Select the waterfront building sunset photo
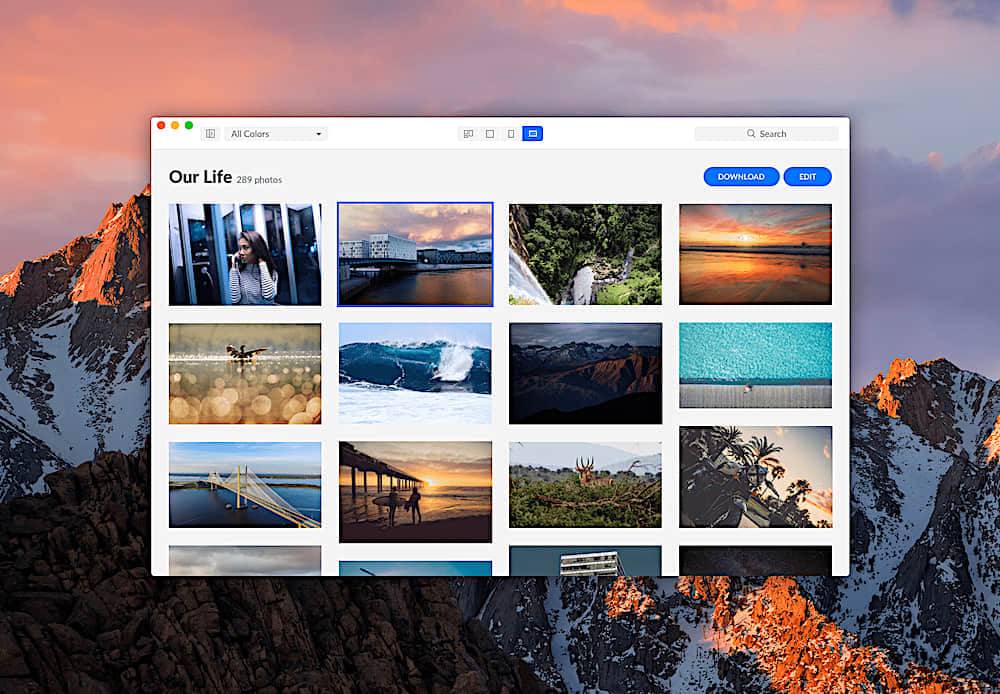Screen dimensions: 1000x694 pos(415,255)
